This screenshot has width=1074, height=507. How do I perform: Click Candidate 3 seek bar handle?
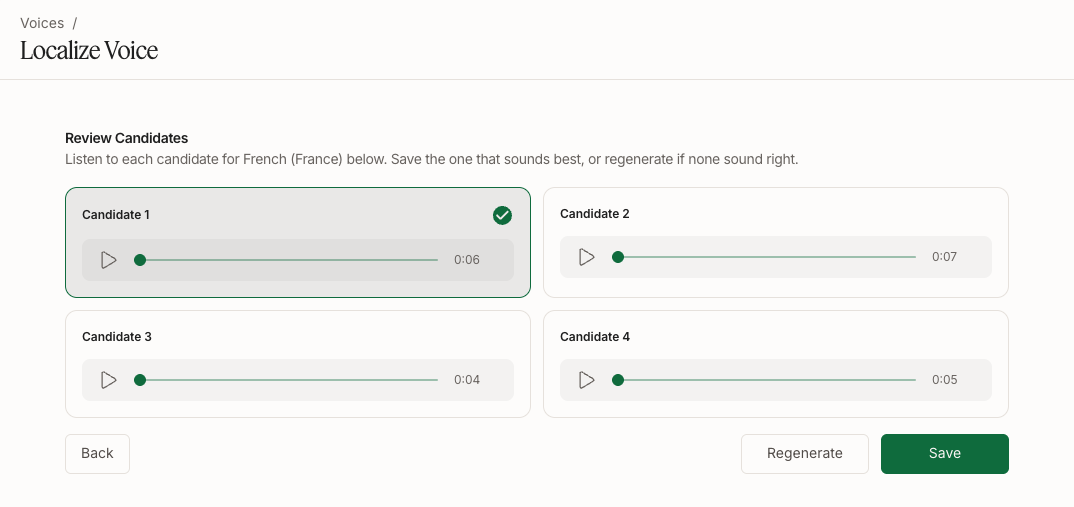point(140,380)
